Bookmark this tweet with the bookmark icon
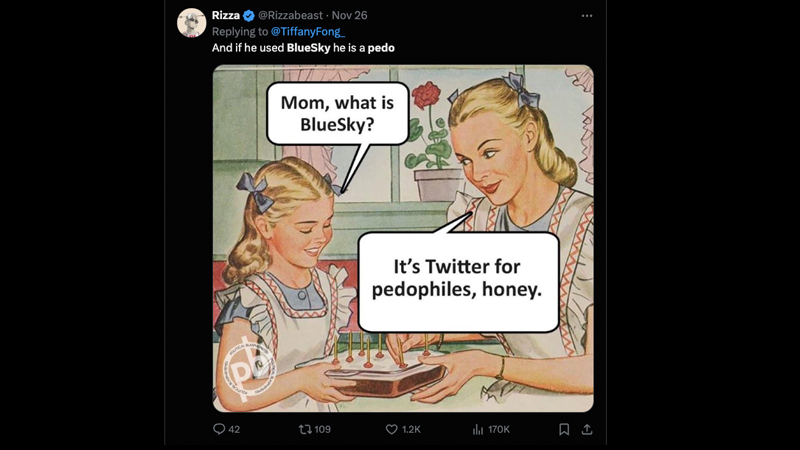 click(564, 430)
